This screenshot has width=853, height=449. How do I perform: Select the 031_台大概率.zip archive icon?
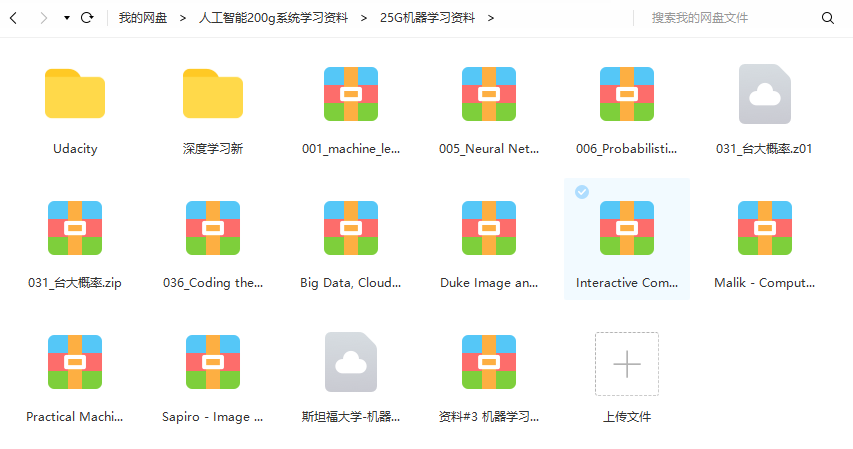click(75, 228)
